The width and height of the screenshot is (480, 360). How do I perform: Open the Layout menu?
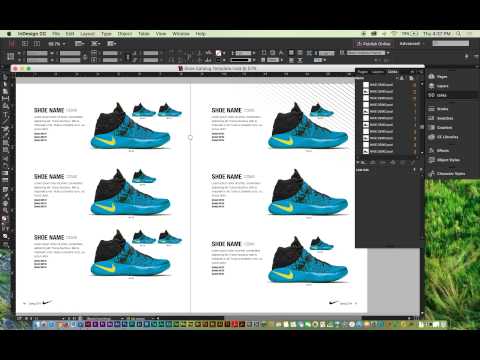[87, 34]
